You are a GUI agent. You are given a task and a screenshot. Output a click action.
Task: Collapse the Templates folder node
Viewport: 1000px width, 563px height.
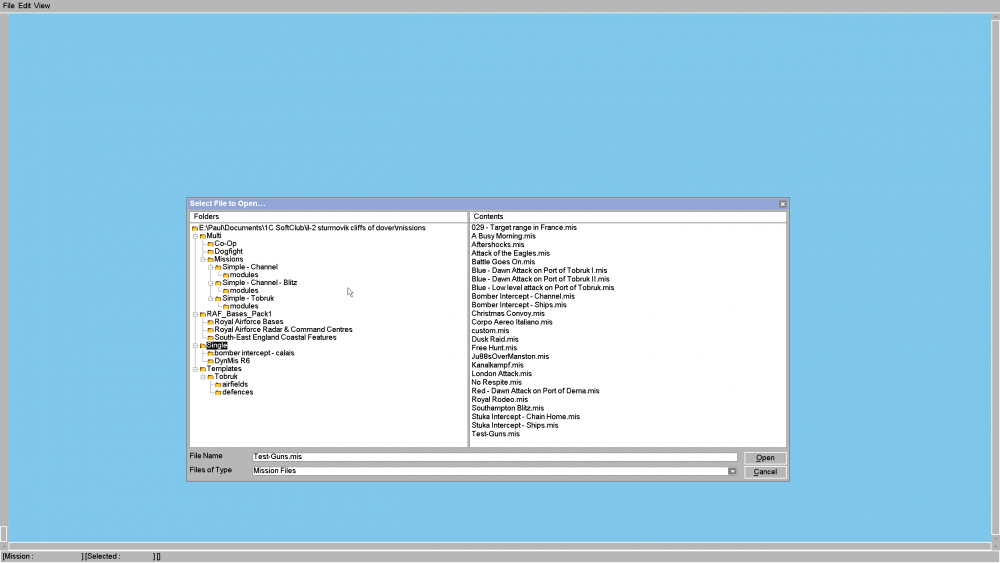(x=195, y=369)
